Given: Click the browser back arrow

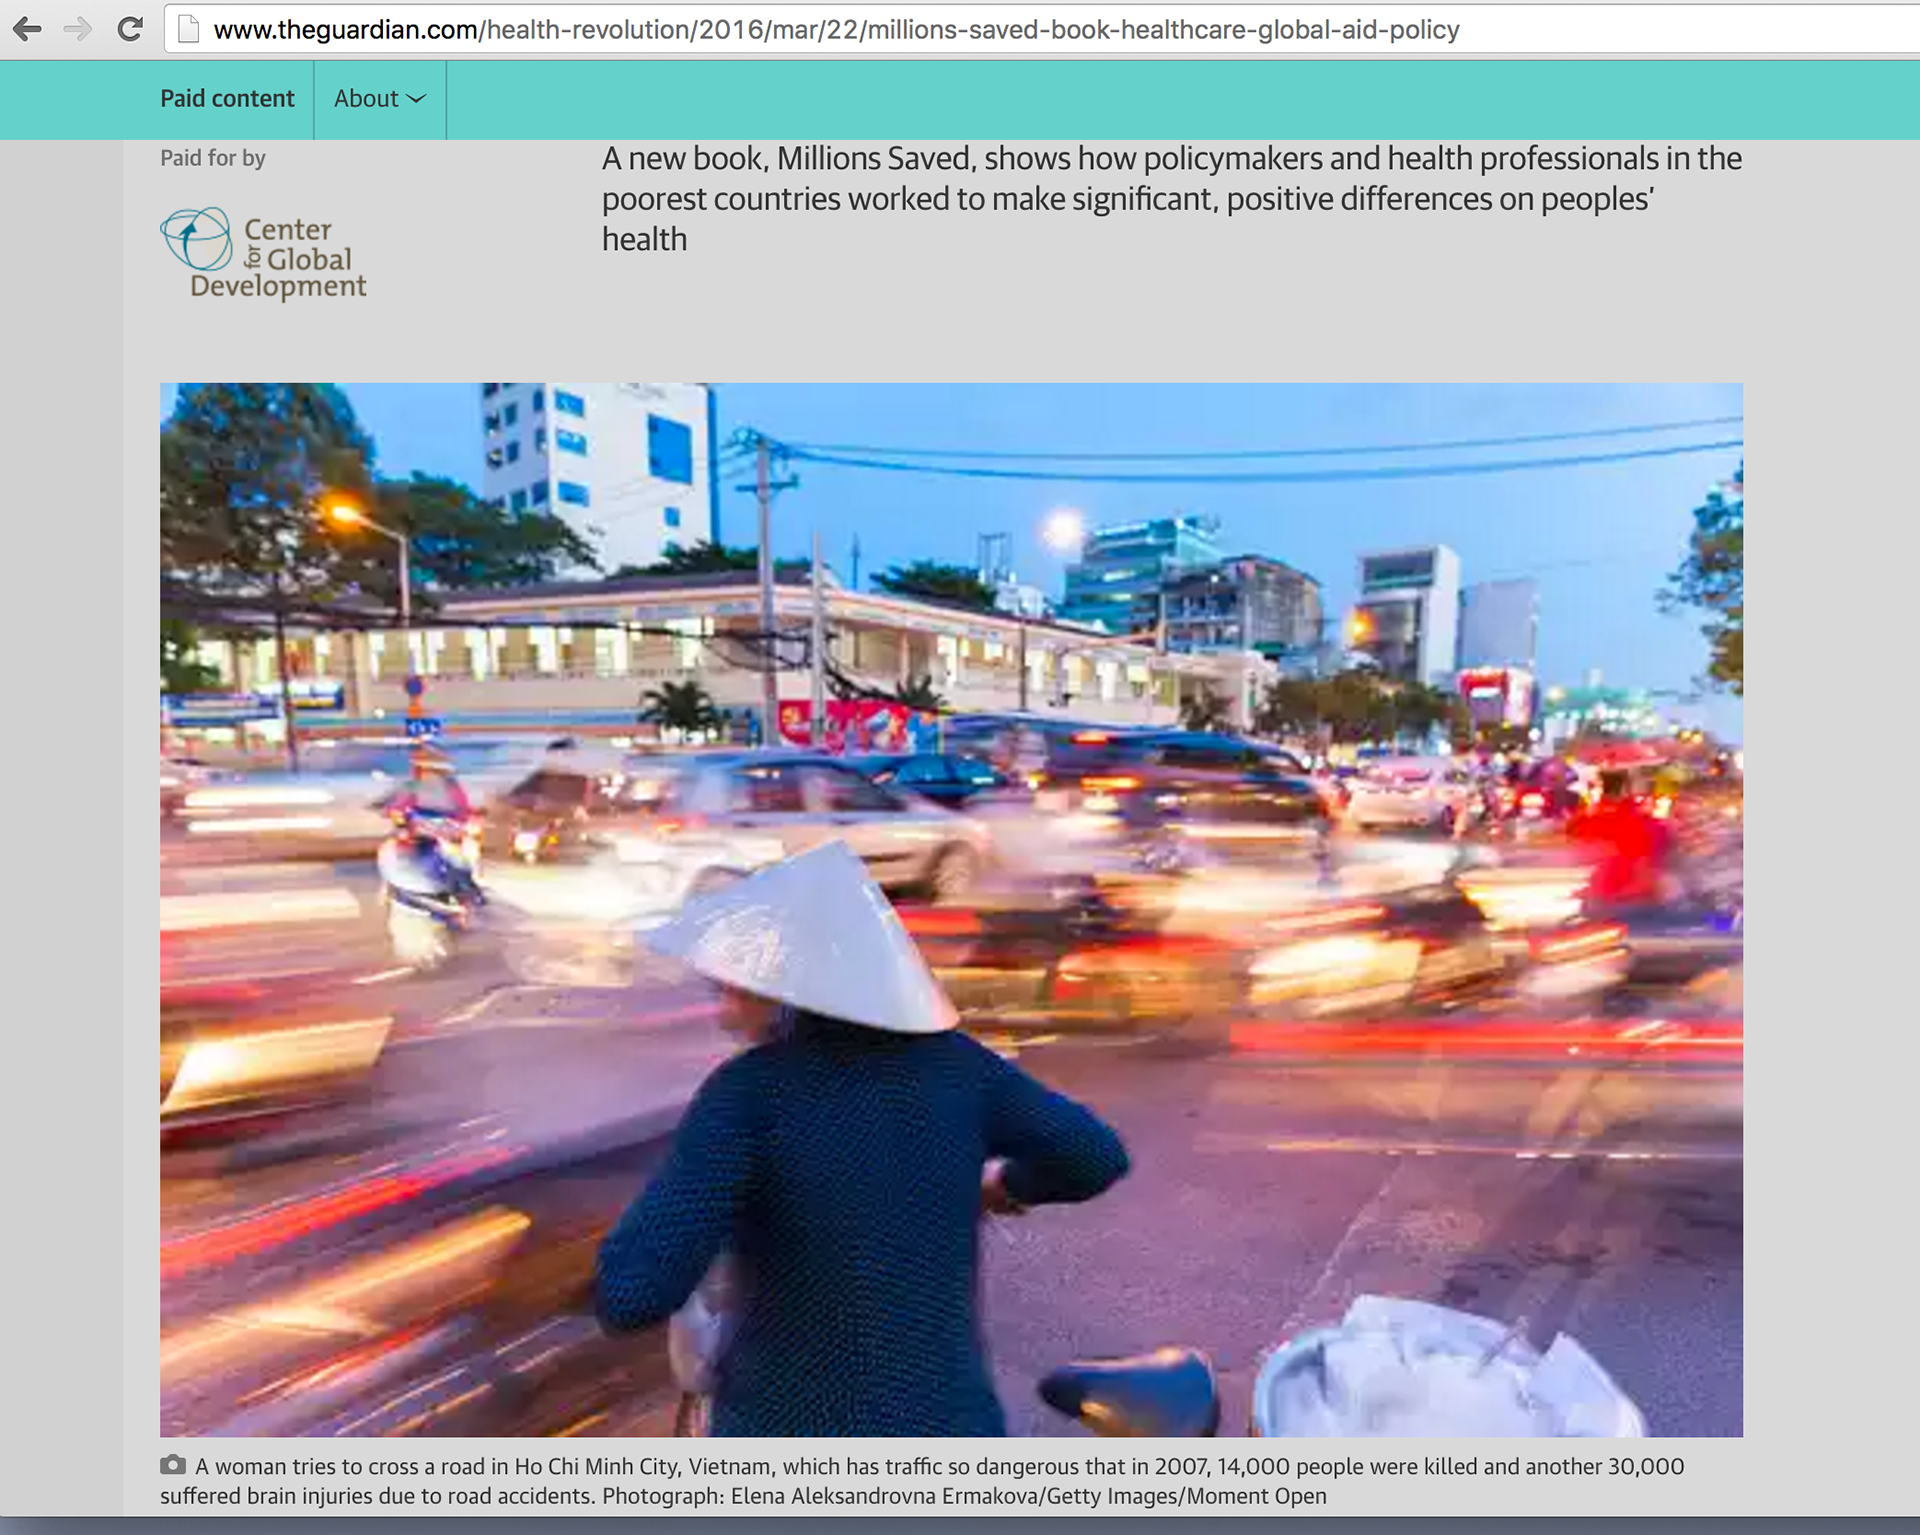Looking at the screenshot, I should point(27,29).
